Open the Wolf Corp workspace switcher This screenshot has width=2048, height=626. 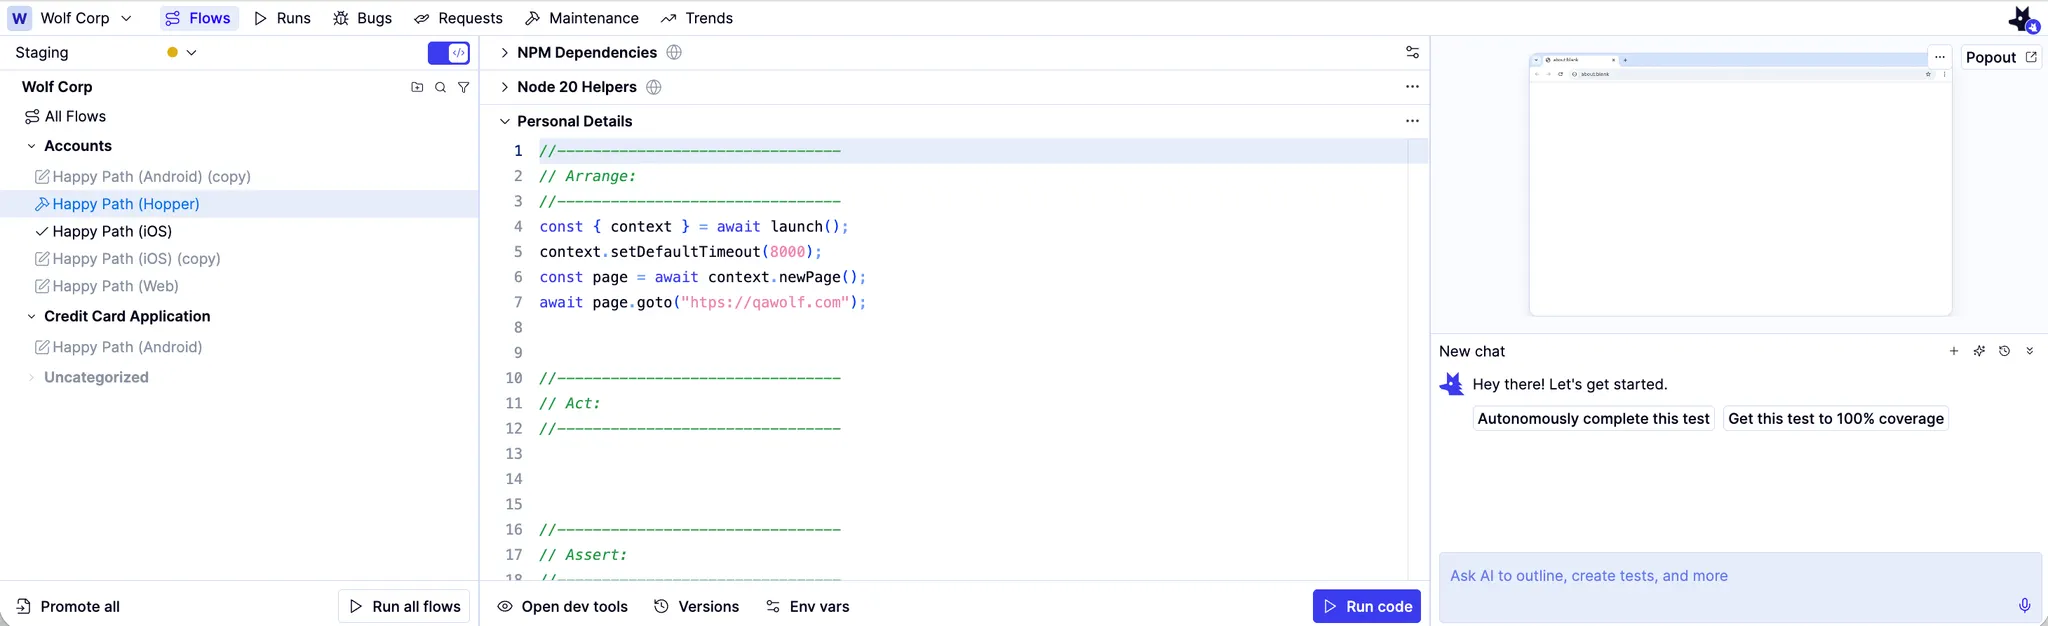(71, 18)
